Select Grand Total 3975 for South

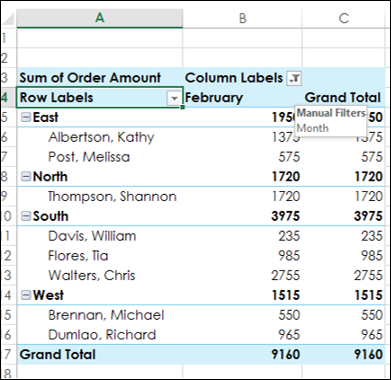(368, 216)
